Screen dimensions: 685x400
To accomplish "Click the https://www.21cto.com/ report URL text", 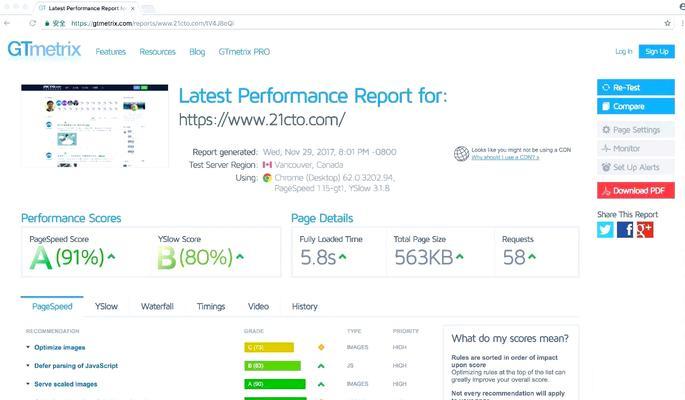I will click(262, 119).
